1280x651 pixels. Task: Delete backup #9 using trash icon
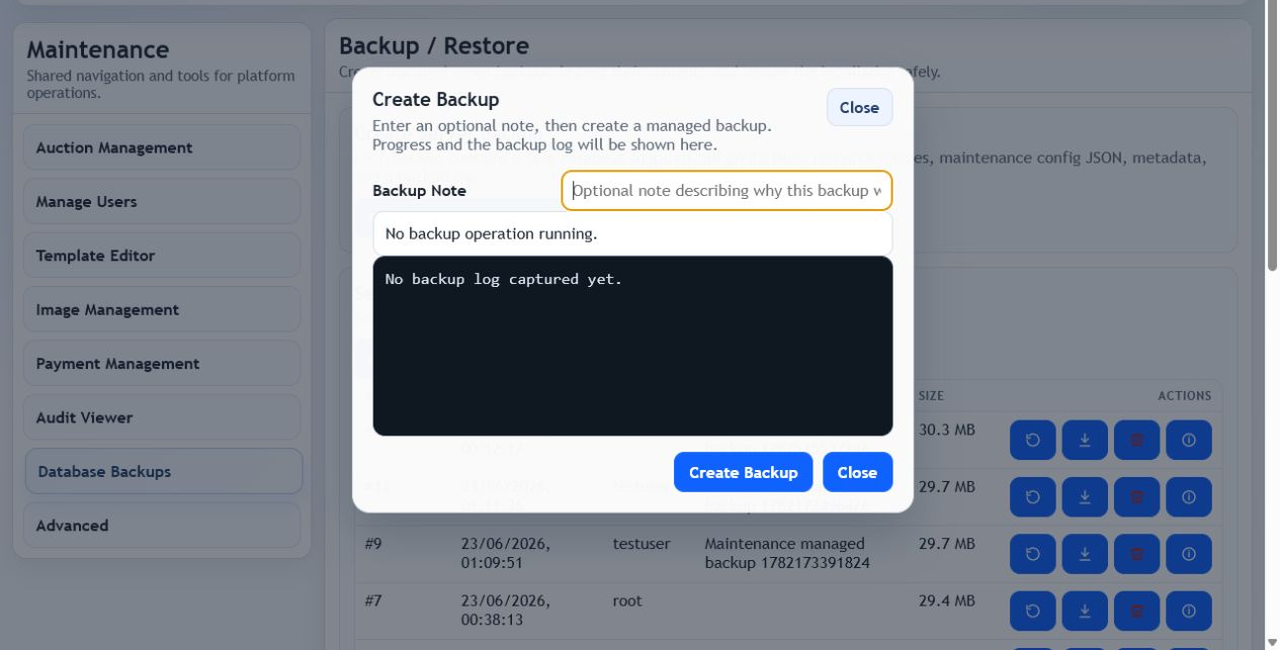tap(1137, 554)
